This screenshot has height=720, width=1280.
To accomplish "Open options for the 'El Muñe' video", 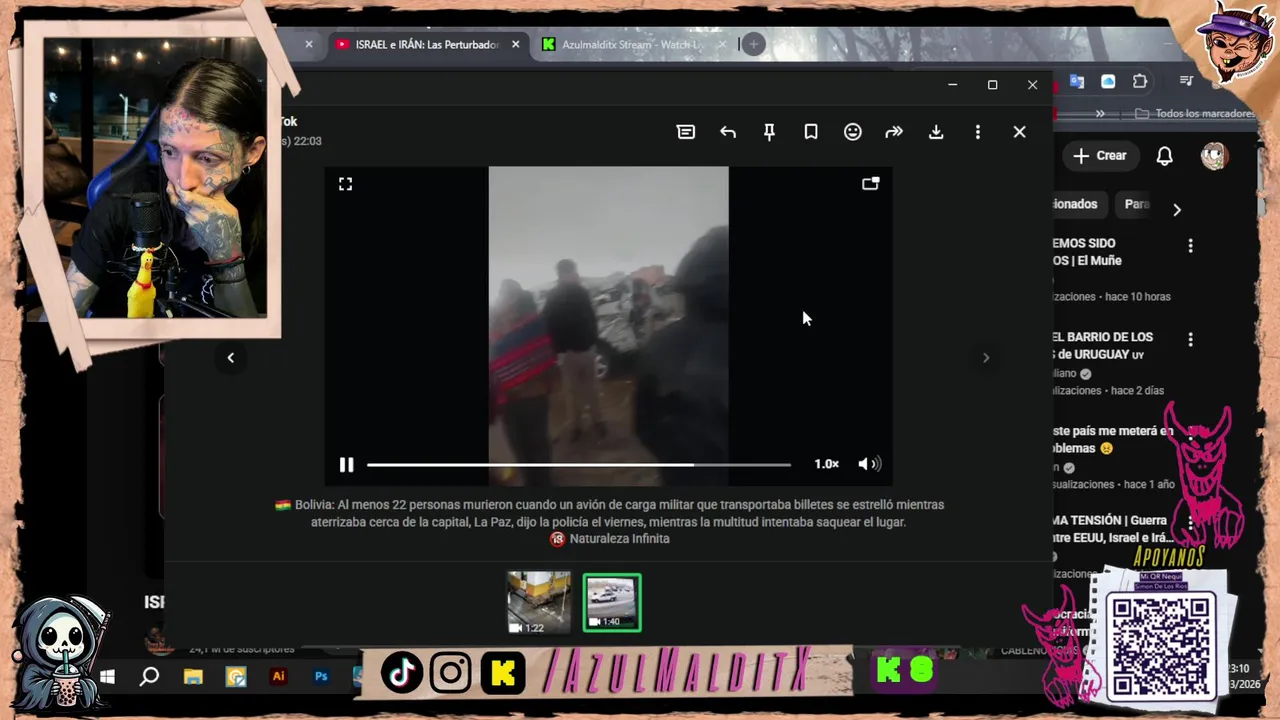I will tap(1190, 246).
